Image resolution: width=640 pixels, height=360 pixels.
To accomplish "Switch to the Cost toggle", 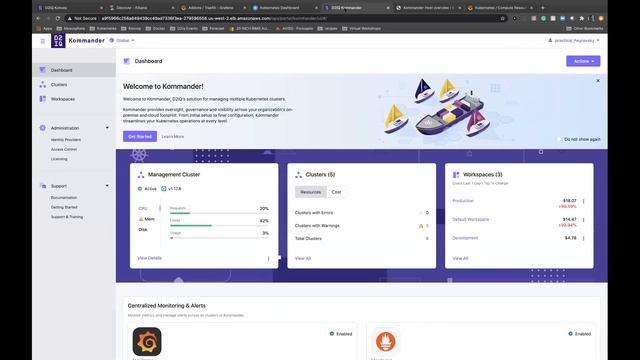I will 336,192.
